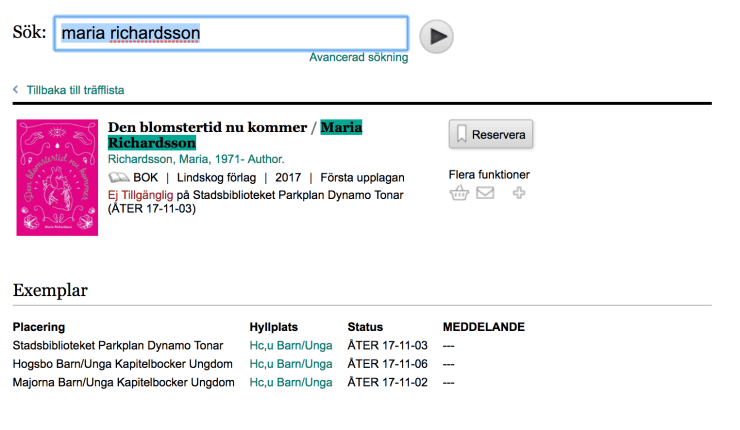Image resolution: width=740 pixels, height=430 pixels.
Task: Click the plus icon under Flera funktioner
Action: click(x=519, y=193)
